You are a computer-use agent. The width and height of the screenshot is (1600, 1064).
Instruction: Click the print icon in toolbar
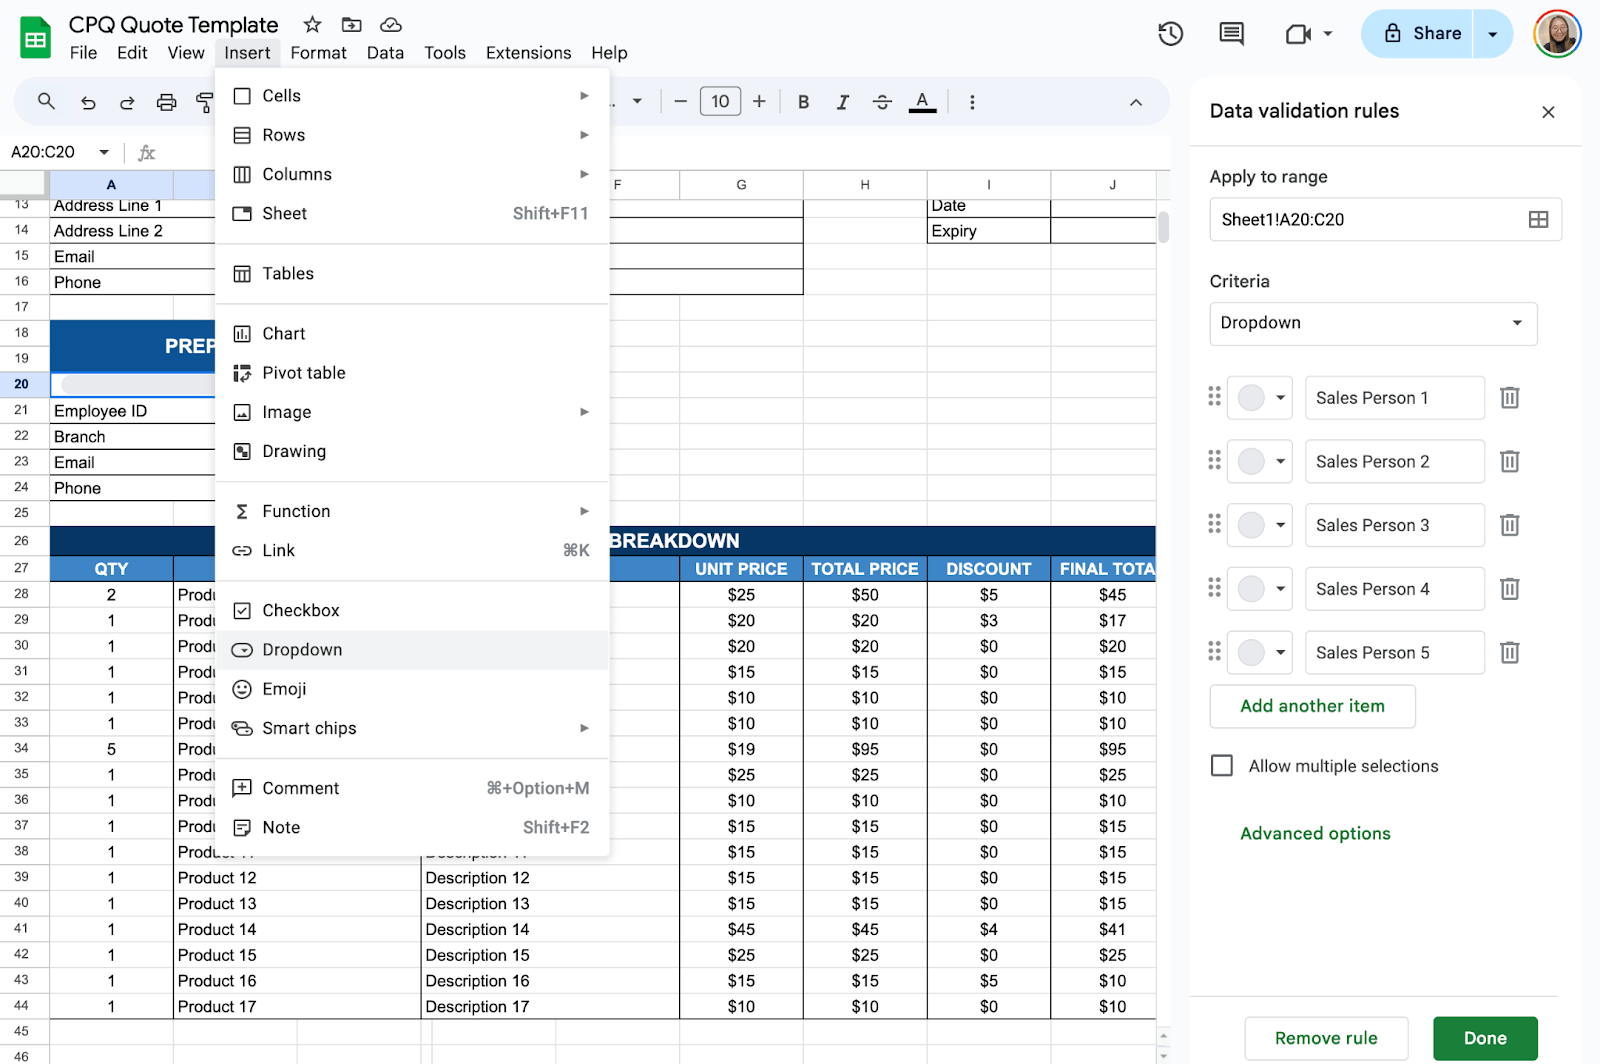point(166,102)
